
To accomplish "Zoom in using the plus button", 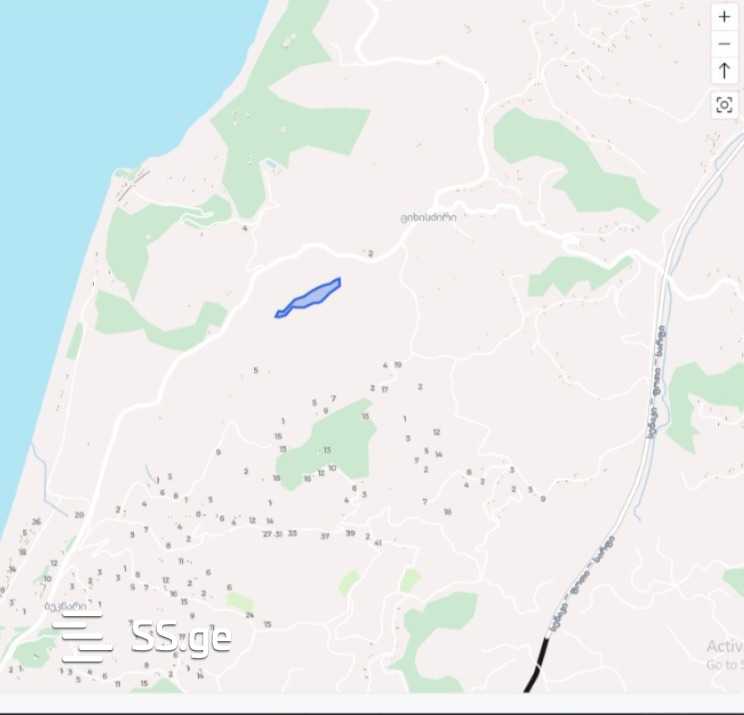I will 724,17.
